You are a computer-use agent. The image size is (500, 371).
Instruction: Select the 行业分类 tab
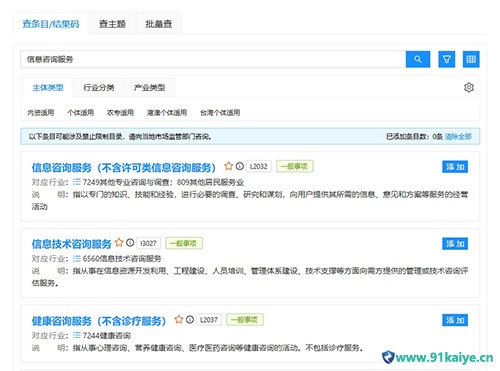coord(99,88)
